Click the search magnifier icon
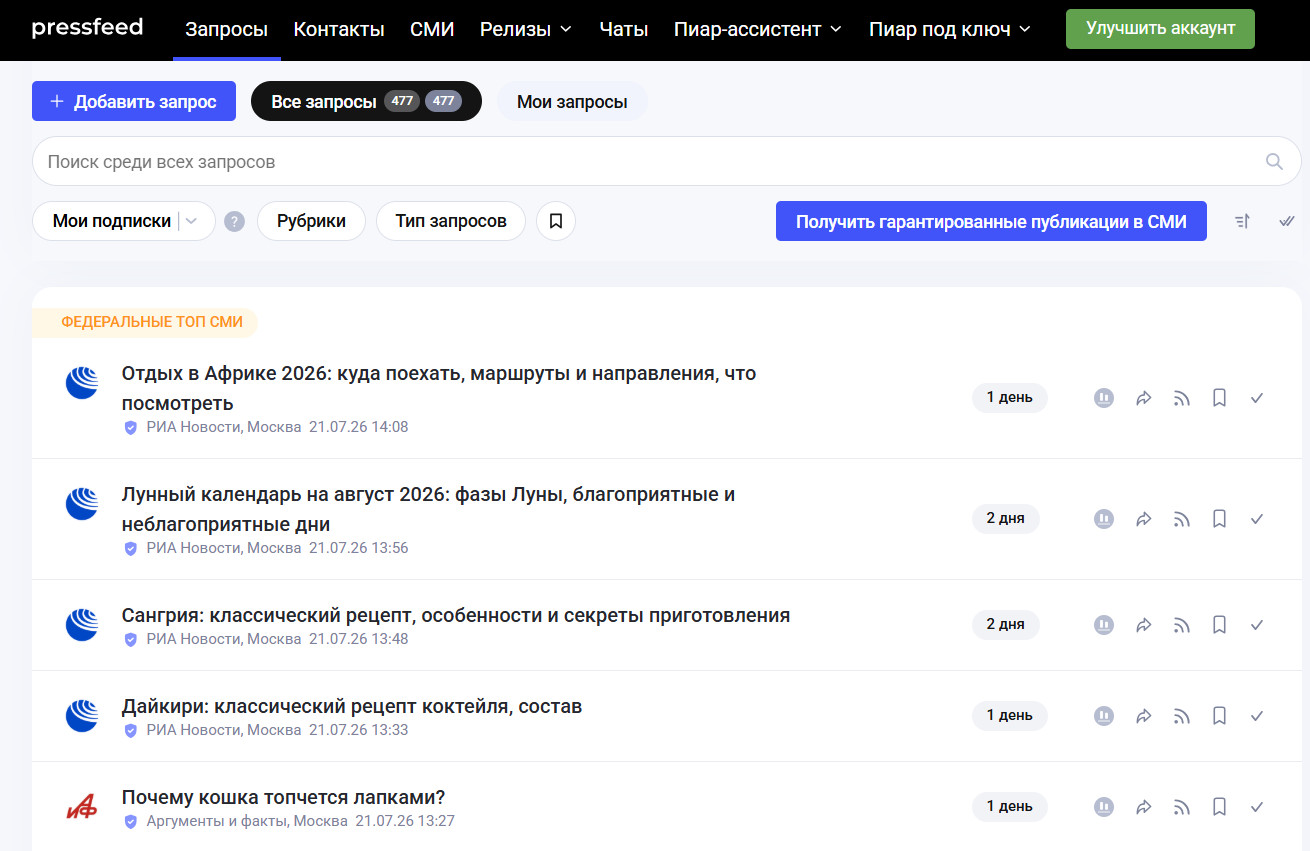 tap(1274, 161)
